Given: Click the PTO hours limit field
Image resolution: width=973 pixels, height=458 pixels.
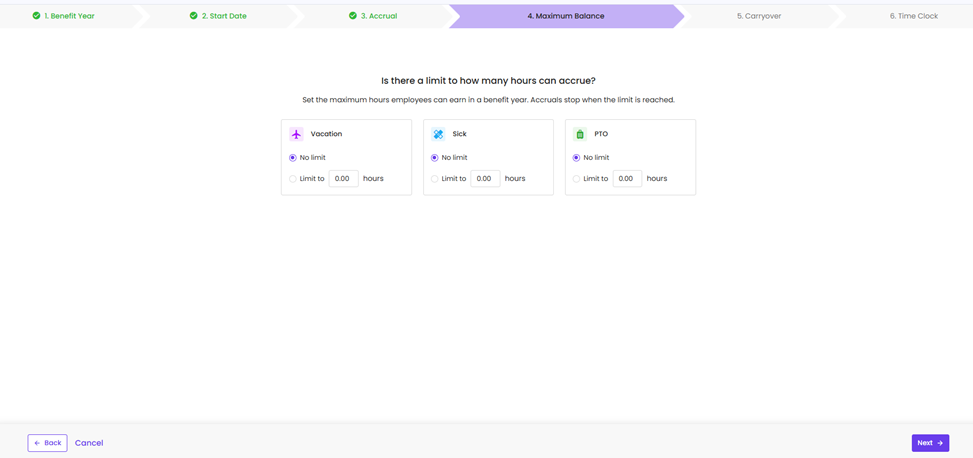Looking at the screenshot, I should tap(627, 179).
